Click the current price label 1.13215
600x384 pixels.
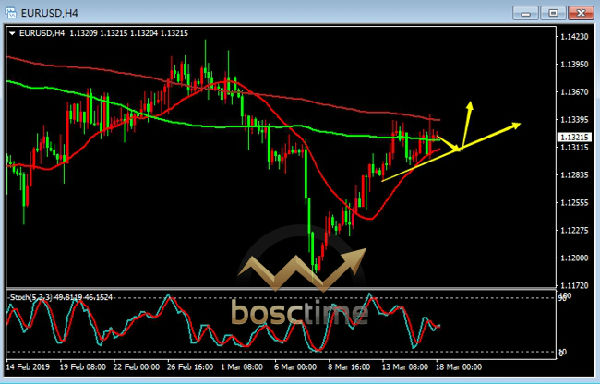(574, 137)
